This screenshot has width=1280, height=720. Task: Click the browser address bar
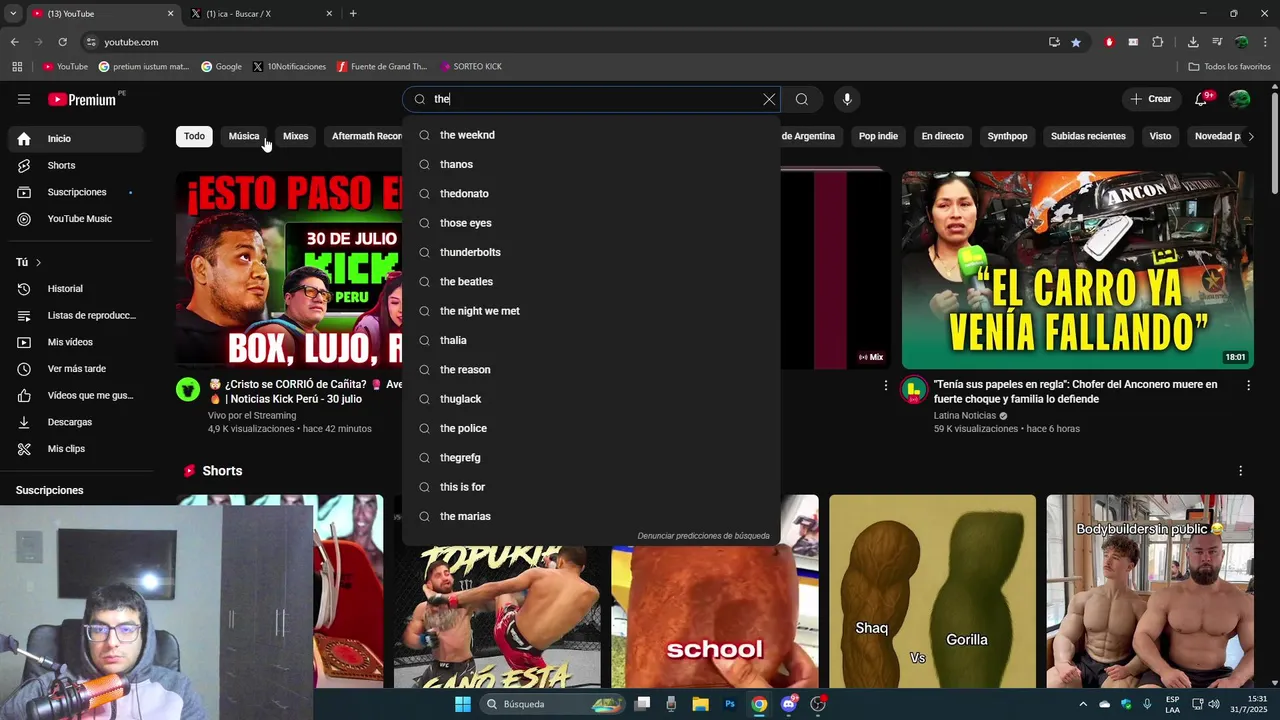tap(560, 42)
